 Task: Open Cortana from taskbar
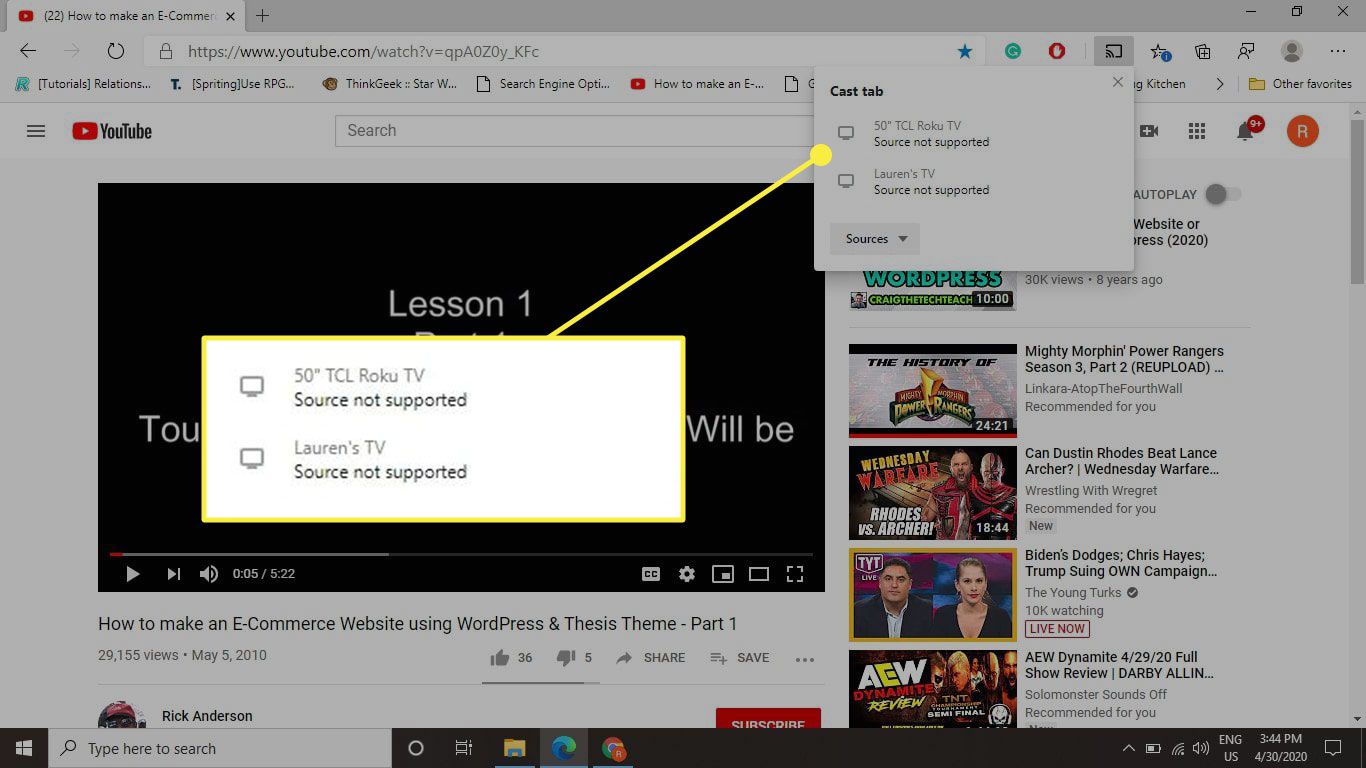[x=416, y=748]
